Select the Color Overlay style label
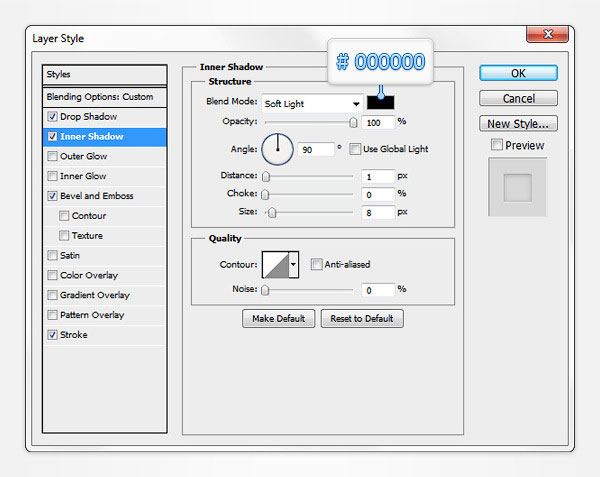 click(89, 275)
